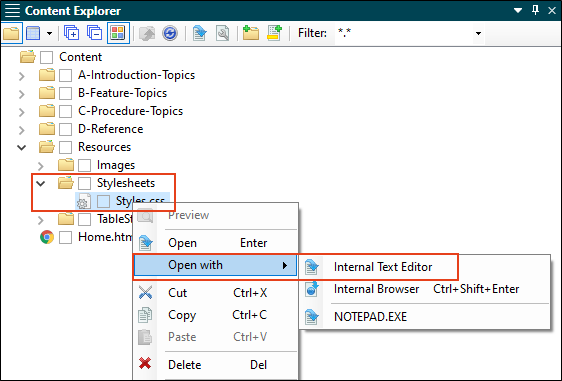Choose NOTEPAD.EXE in submenu
The height and width of the screenshot is (381, 562).
pos(425,317)
